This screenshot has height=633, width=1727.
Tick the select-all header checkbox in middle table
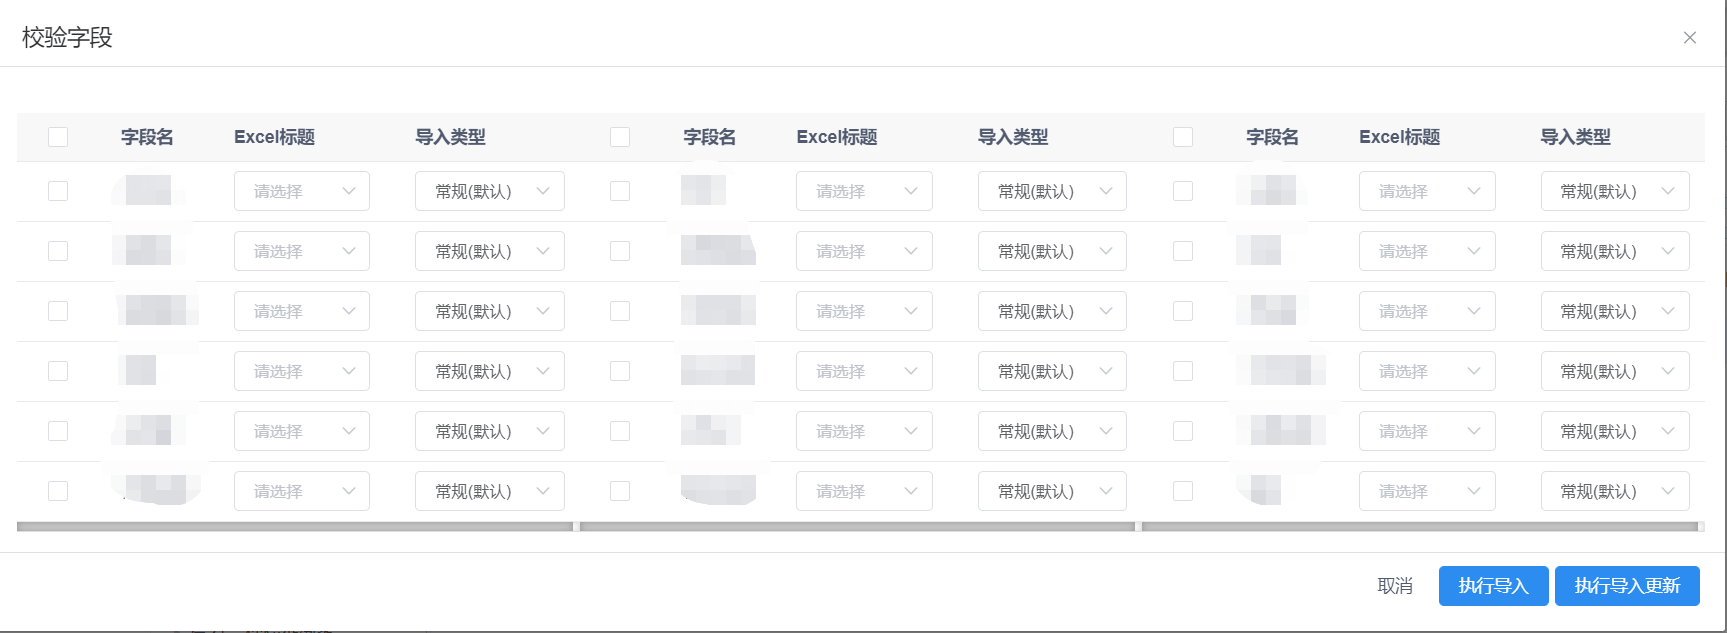pyautogui.click(x=620, y=137)
